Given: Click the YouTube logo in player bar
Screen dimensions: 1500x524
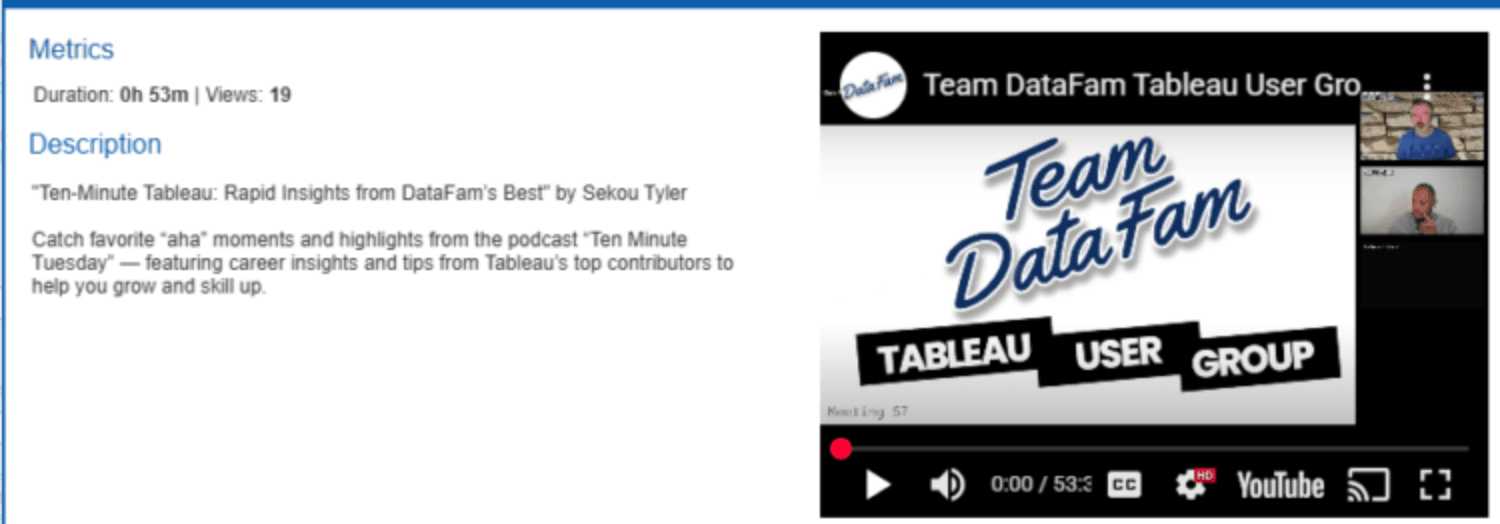Looking at the screenshot, I should point(1280,486).
